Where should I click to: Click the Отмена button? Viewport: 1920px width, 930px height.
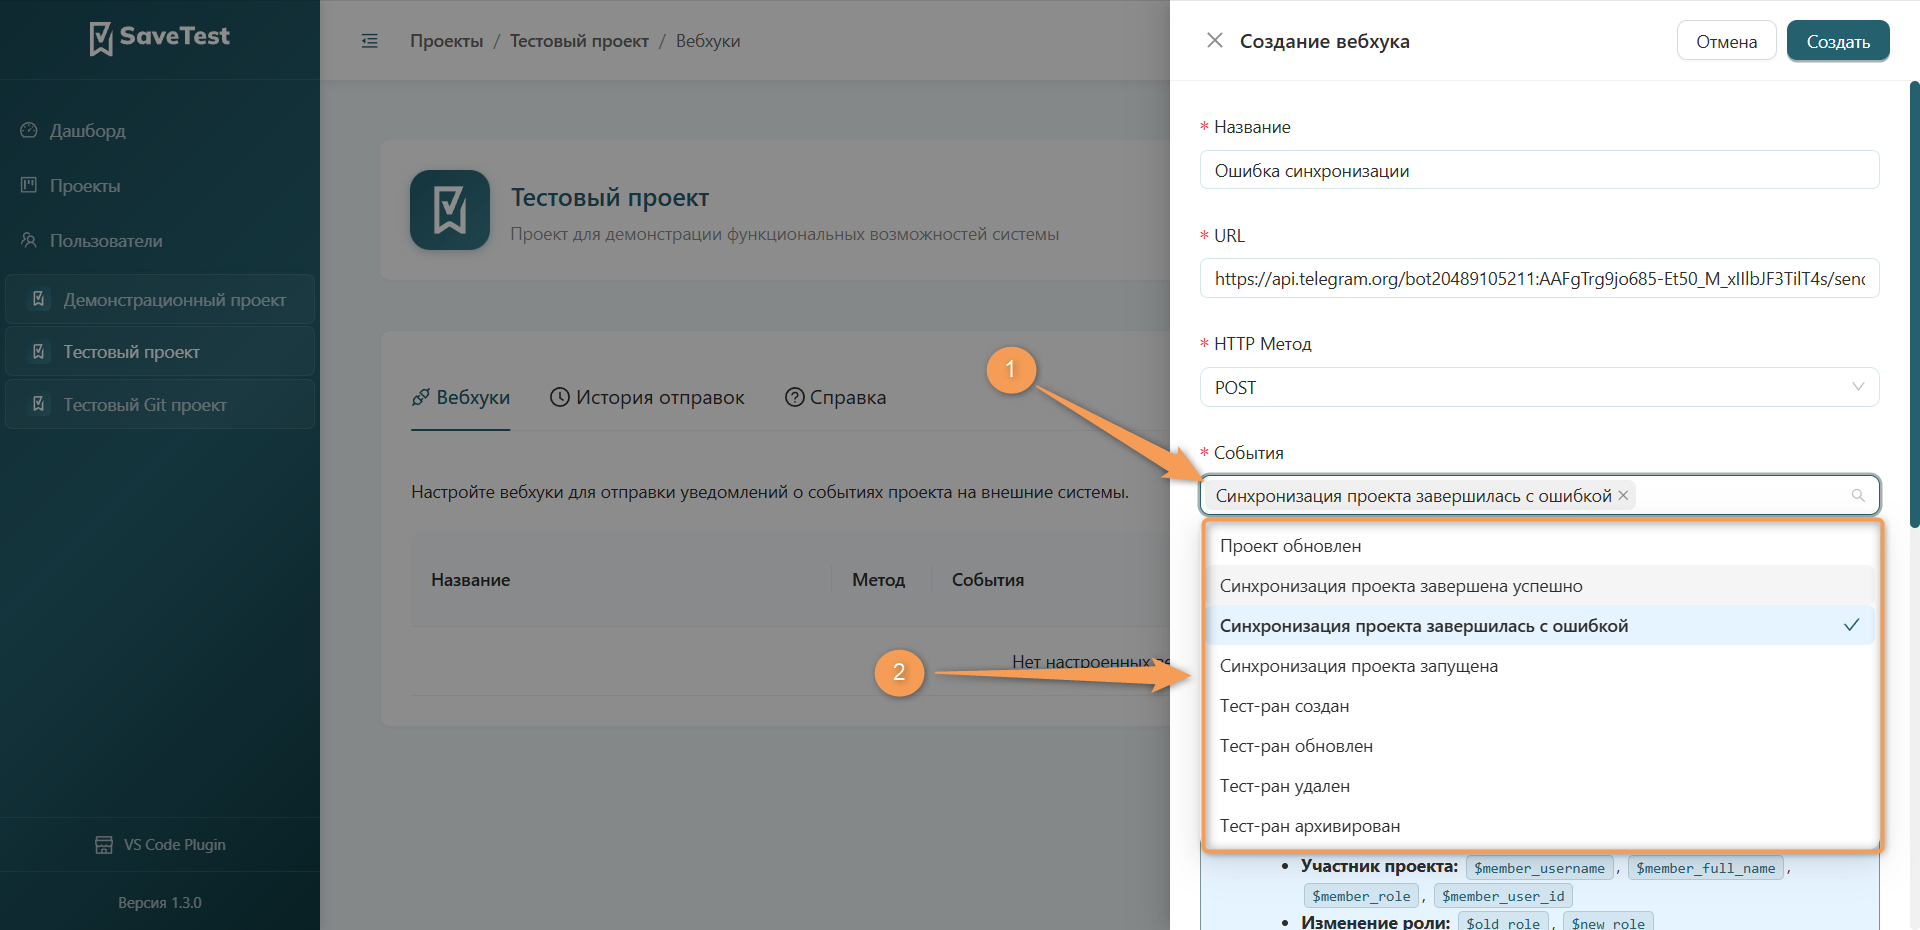(1727, 41)
